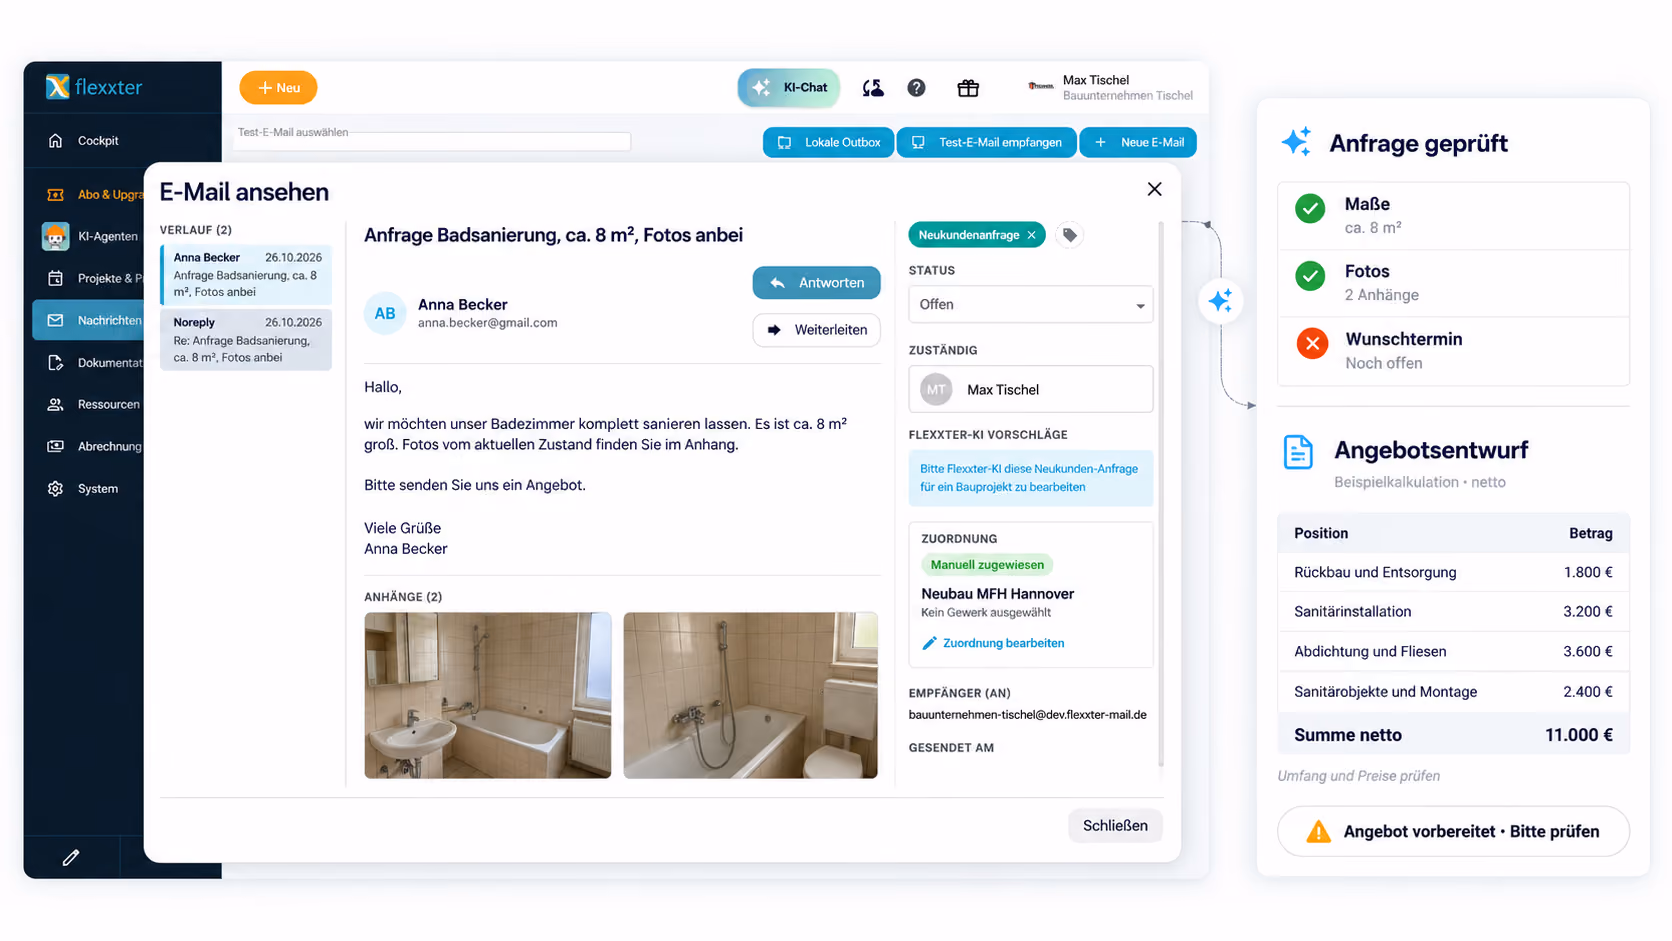Viewport: 1672px width, 941px height.
Task: Open the Status dropdown showing Offen
Action: (1031, 305)
